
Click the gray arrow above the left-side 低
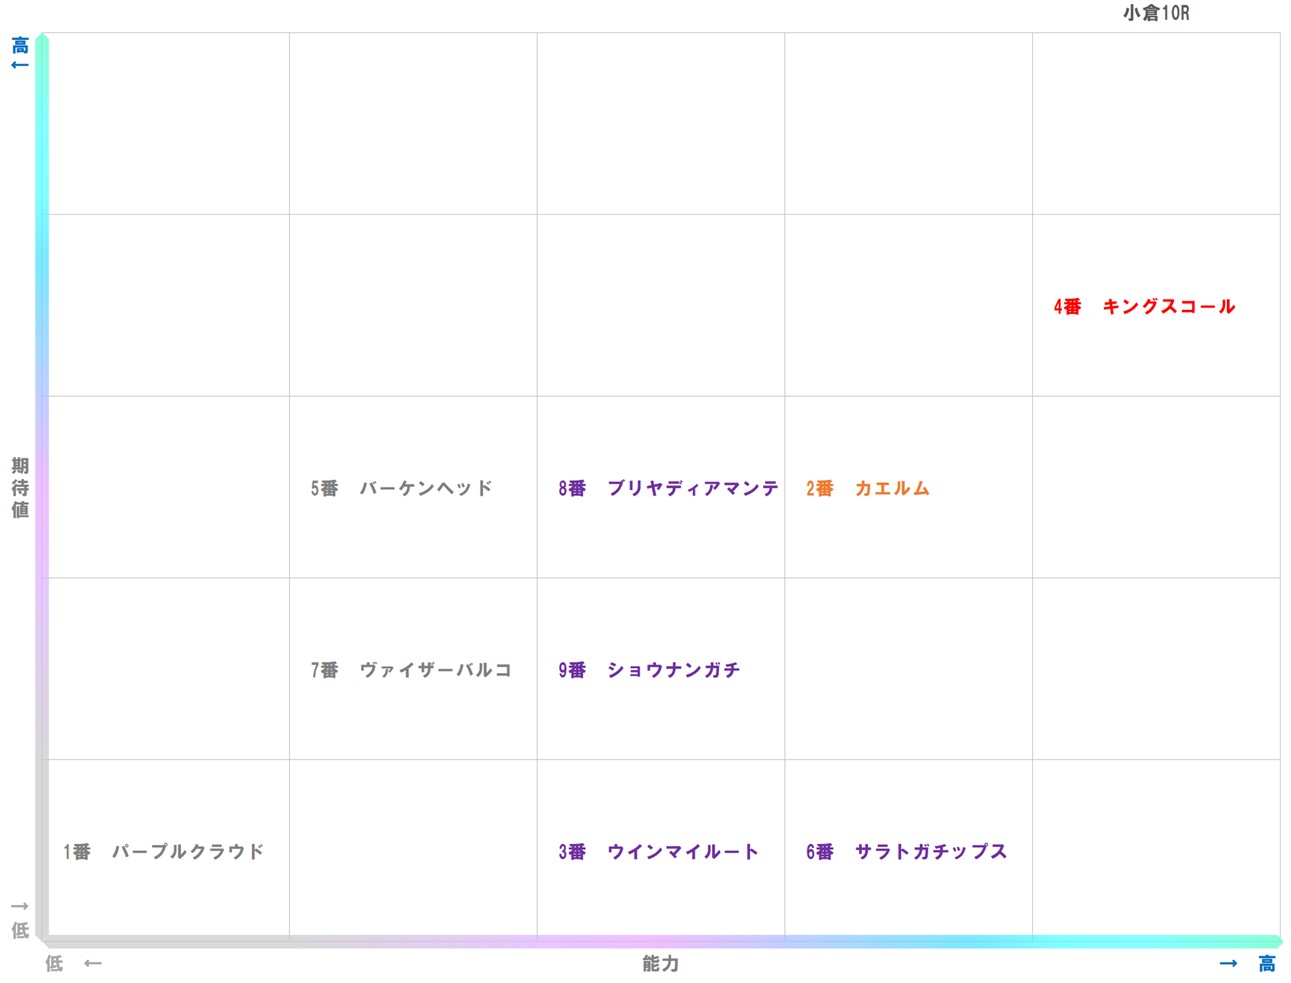point(19,907)
